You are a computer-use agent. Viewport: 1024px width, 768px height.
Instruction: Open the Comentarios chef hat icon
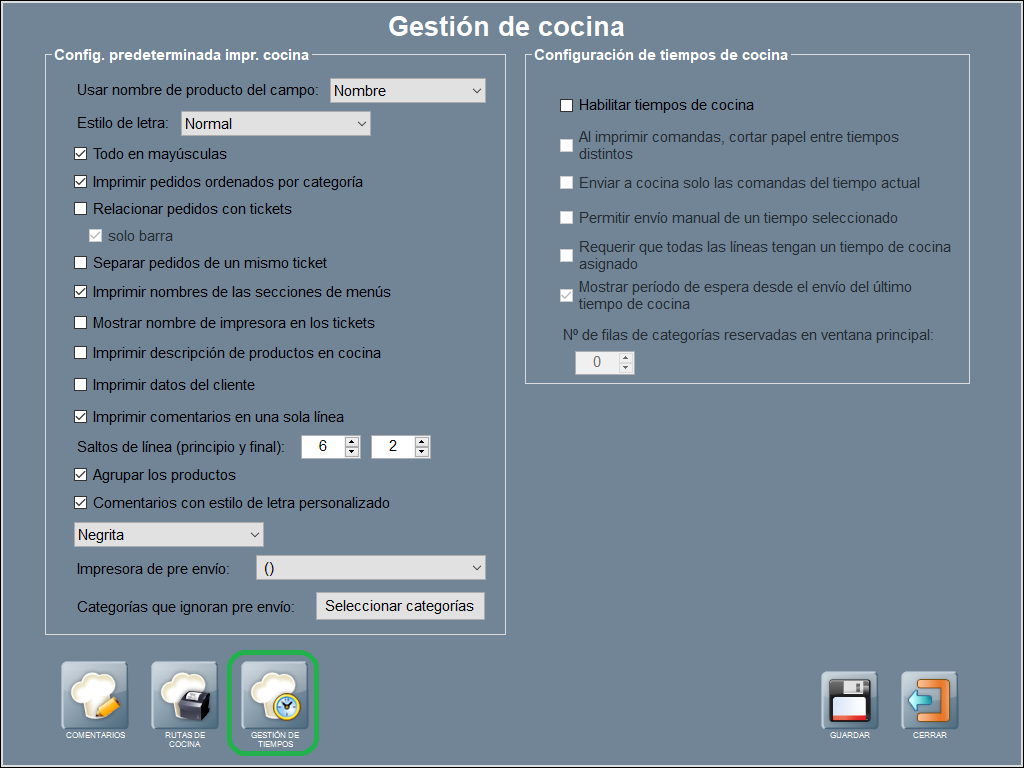95,696
